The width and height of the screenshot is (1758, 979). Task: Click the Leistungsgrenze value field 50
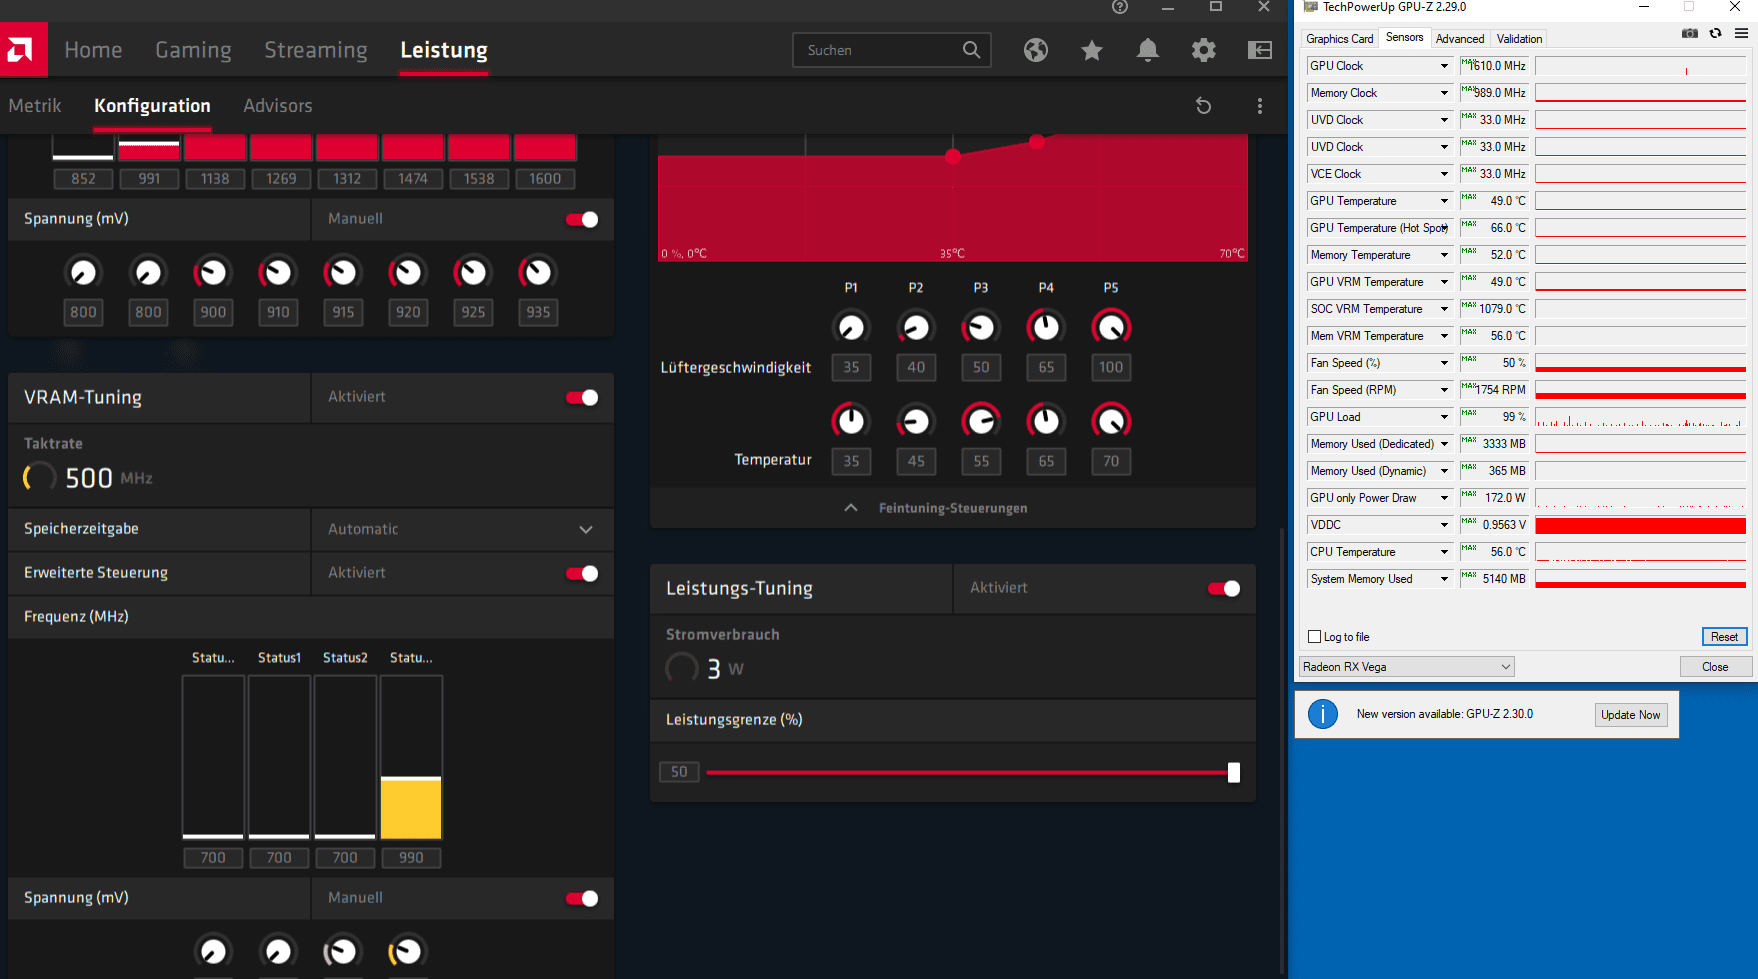679,772
